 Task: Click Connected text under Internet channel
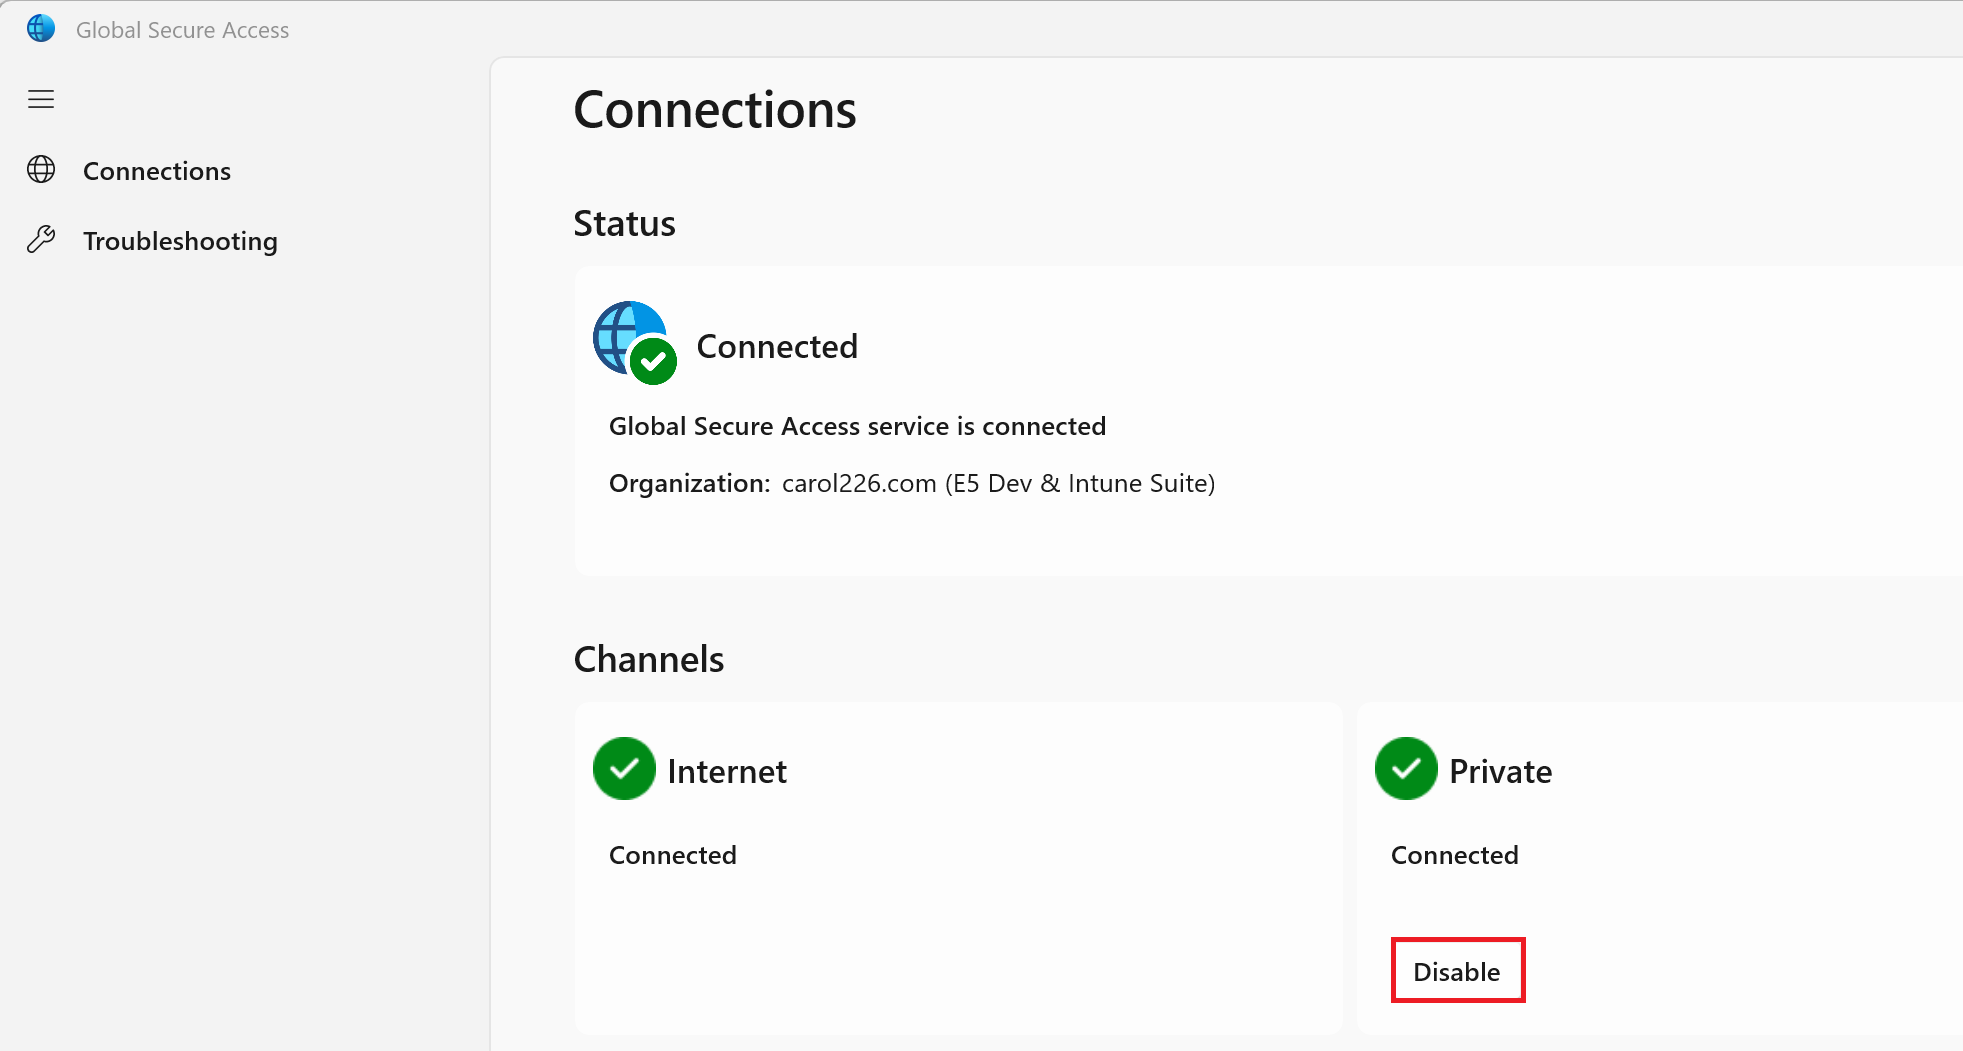tap(673, 856)
